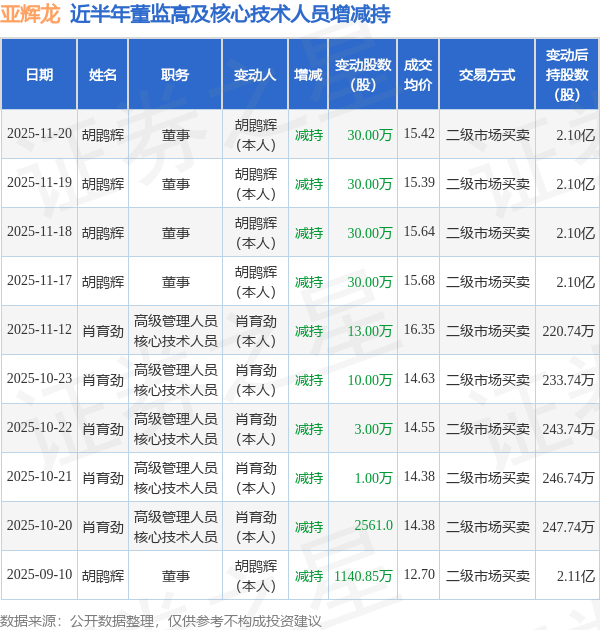The width and height of the screenshot is (600, 630).
Task: Click share change value 1140.85万
Action: pyautogui.click(x=363, y=577)
